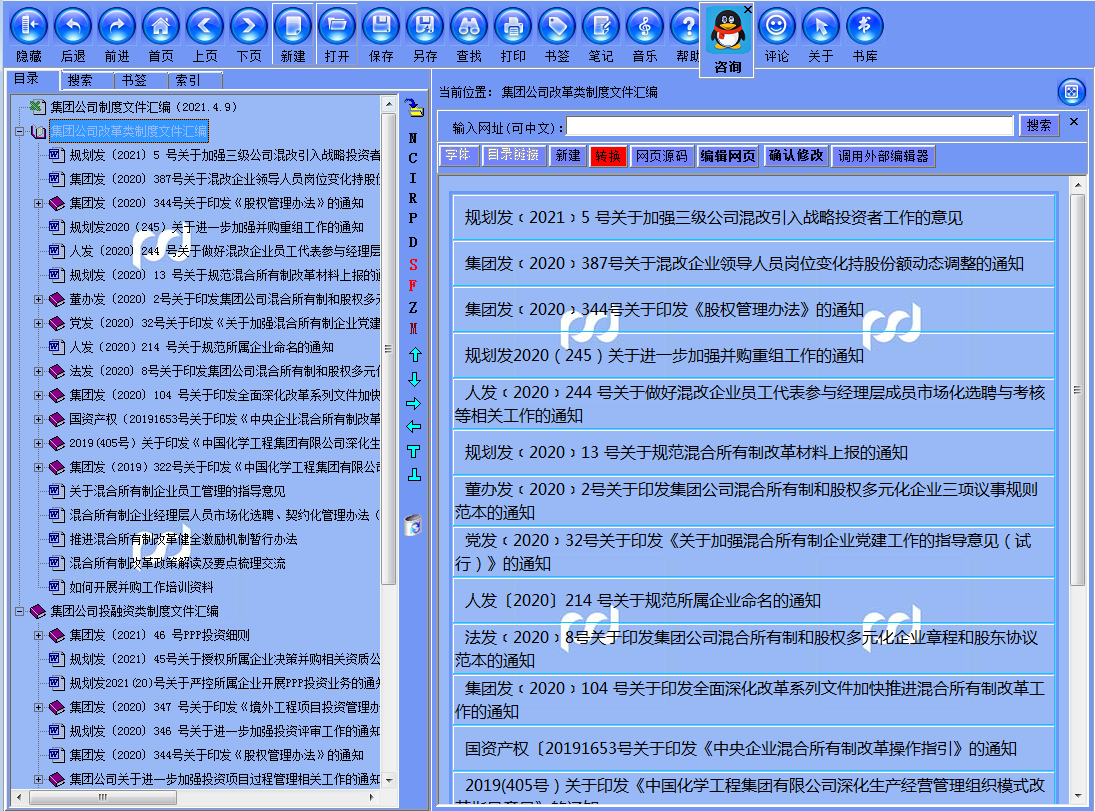Click the up arrow in vertical strip
Viewport: 1095px width, 811px height.
coord(414,355)
